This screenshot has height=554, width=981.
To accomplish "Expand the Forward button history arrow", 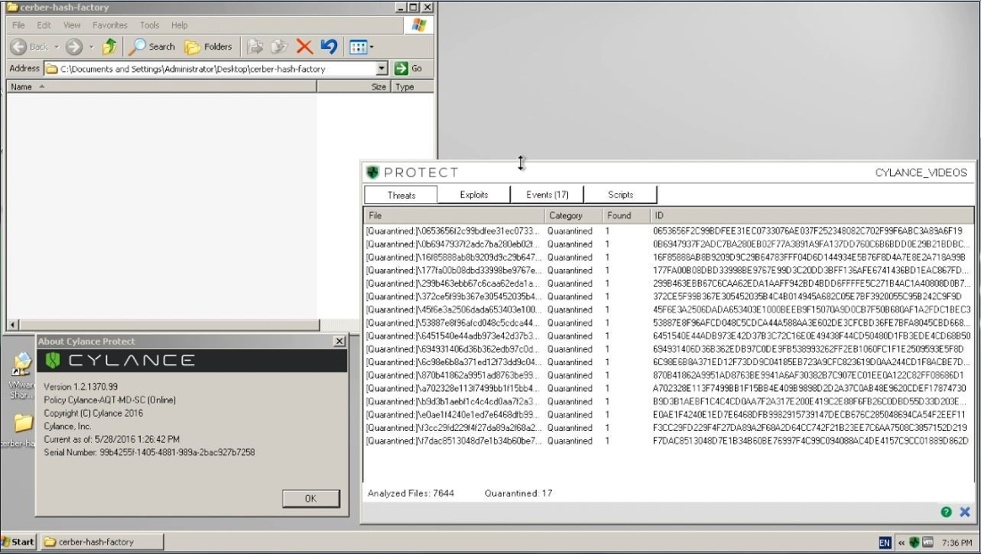I will [91, 47].
